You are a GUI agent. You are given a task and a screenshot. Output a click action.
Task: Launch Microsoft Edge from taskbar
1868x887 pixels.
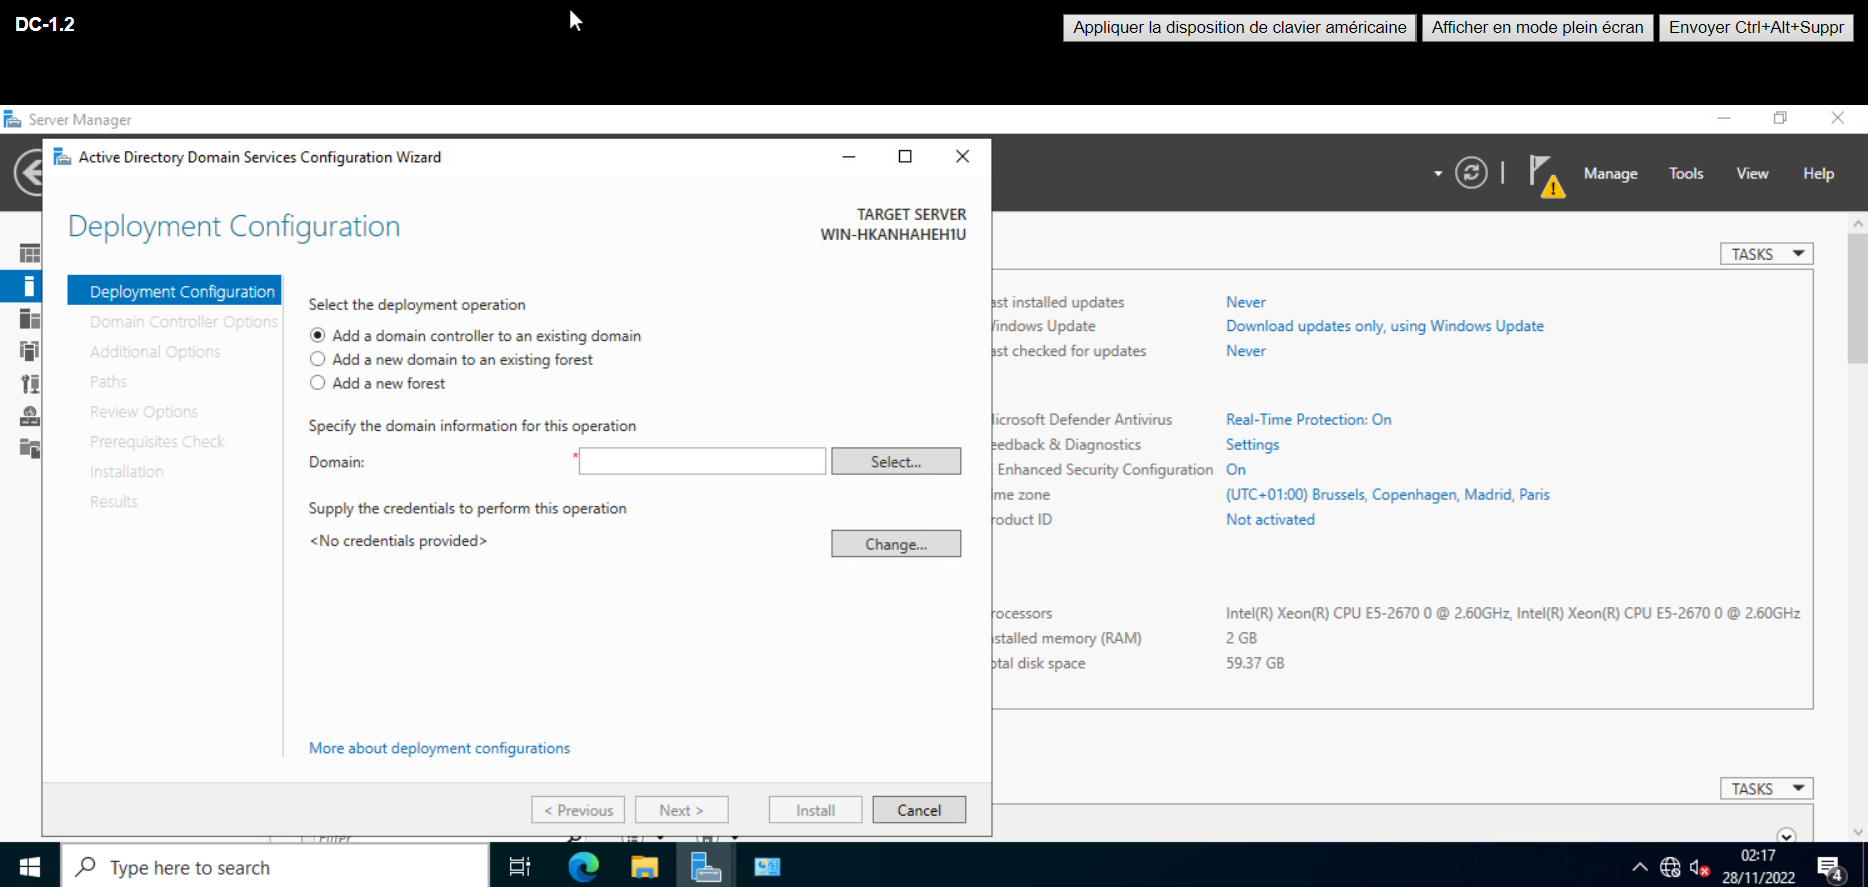tap(583, 867)
